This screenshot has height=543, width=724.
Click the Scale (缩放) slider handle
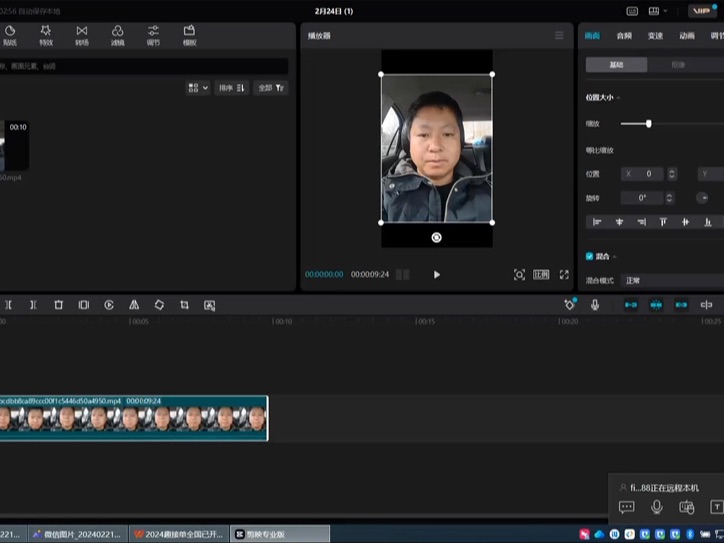pos(649,124)
